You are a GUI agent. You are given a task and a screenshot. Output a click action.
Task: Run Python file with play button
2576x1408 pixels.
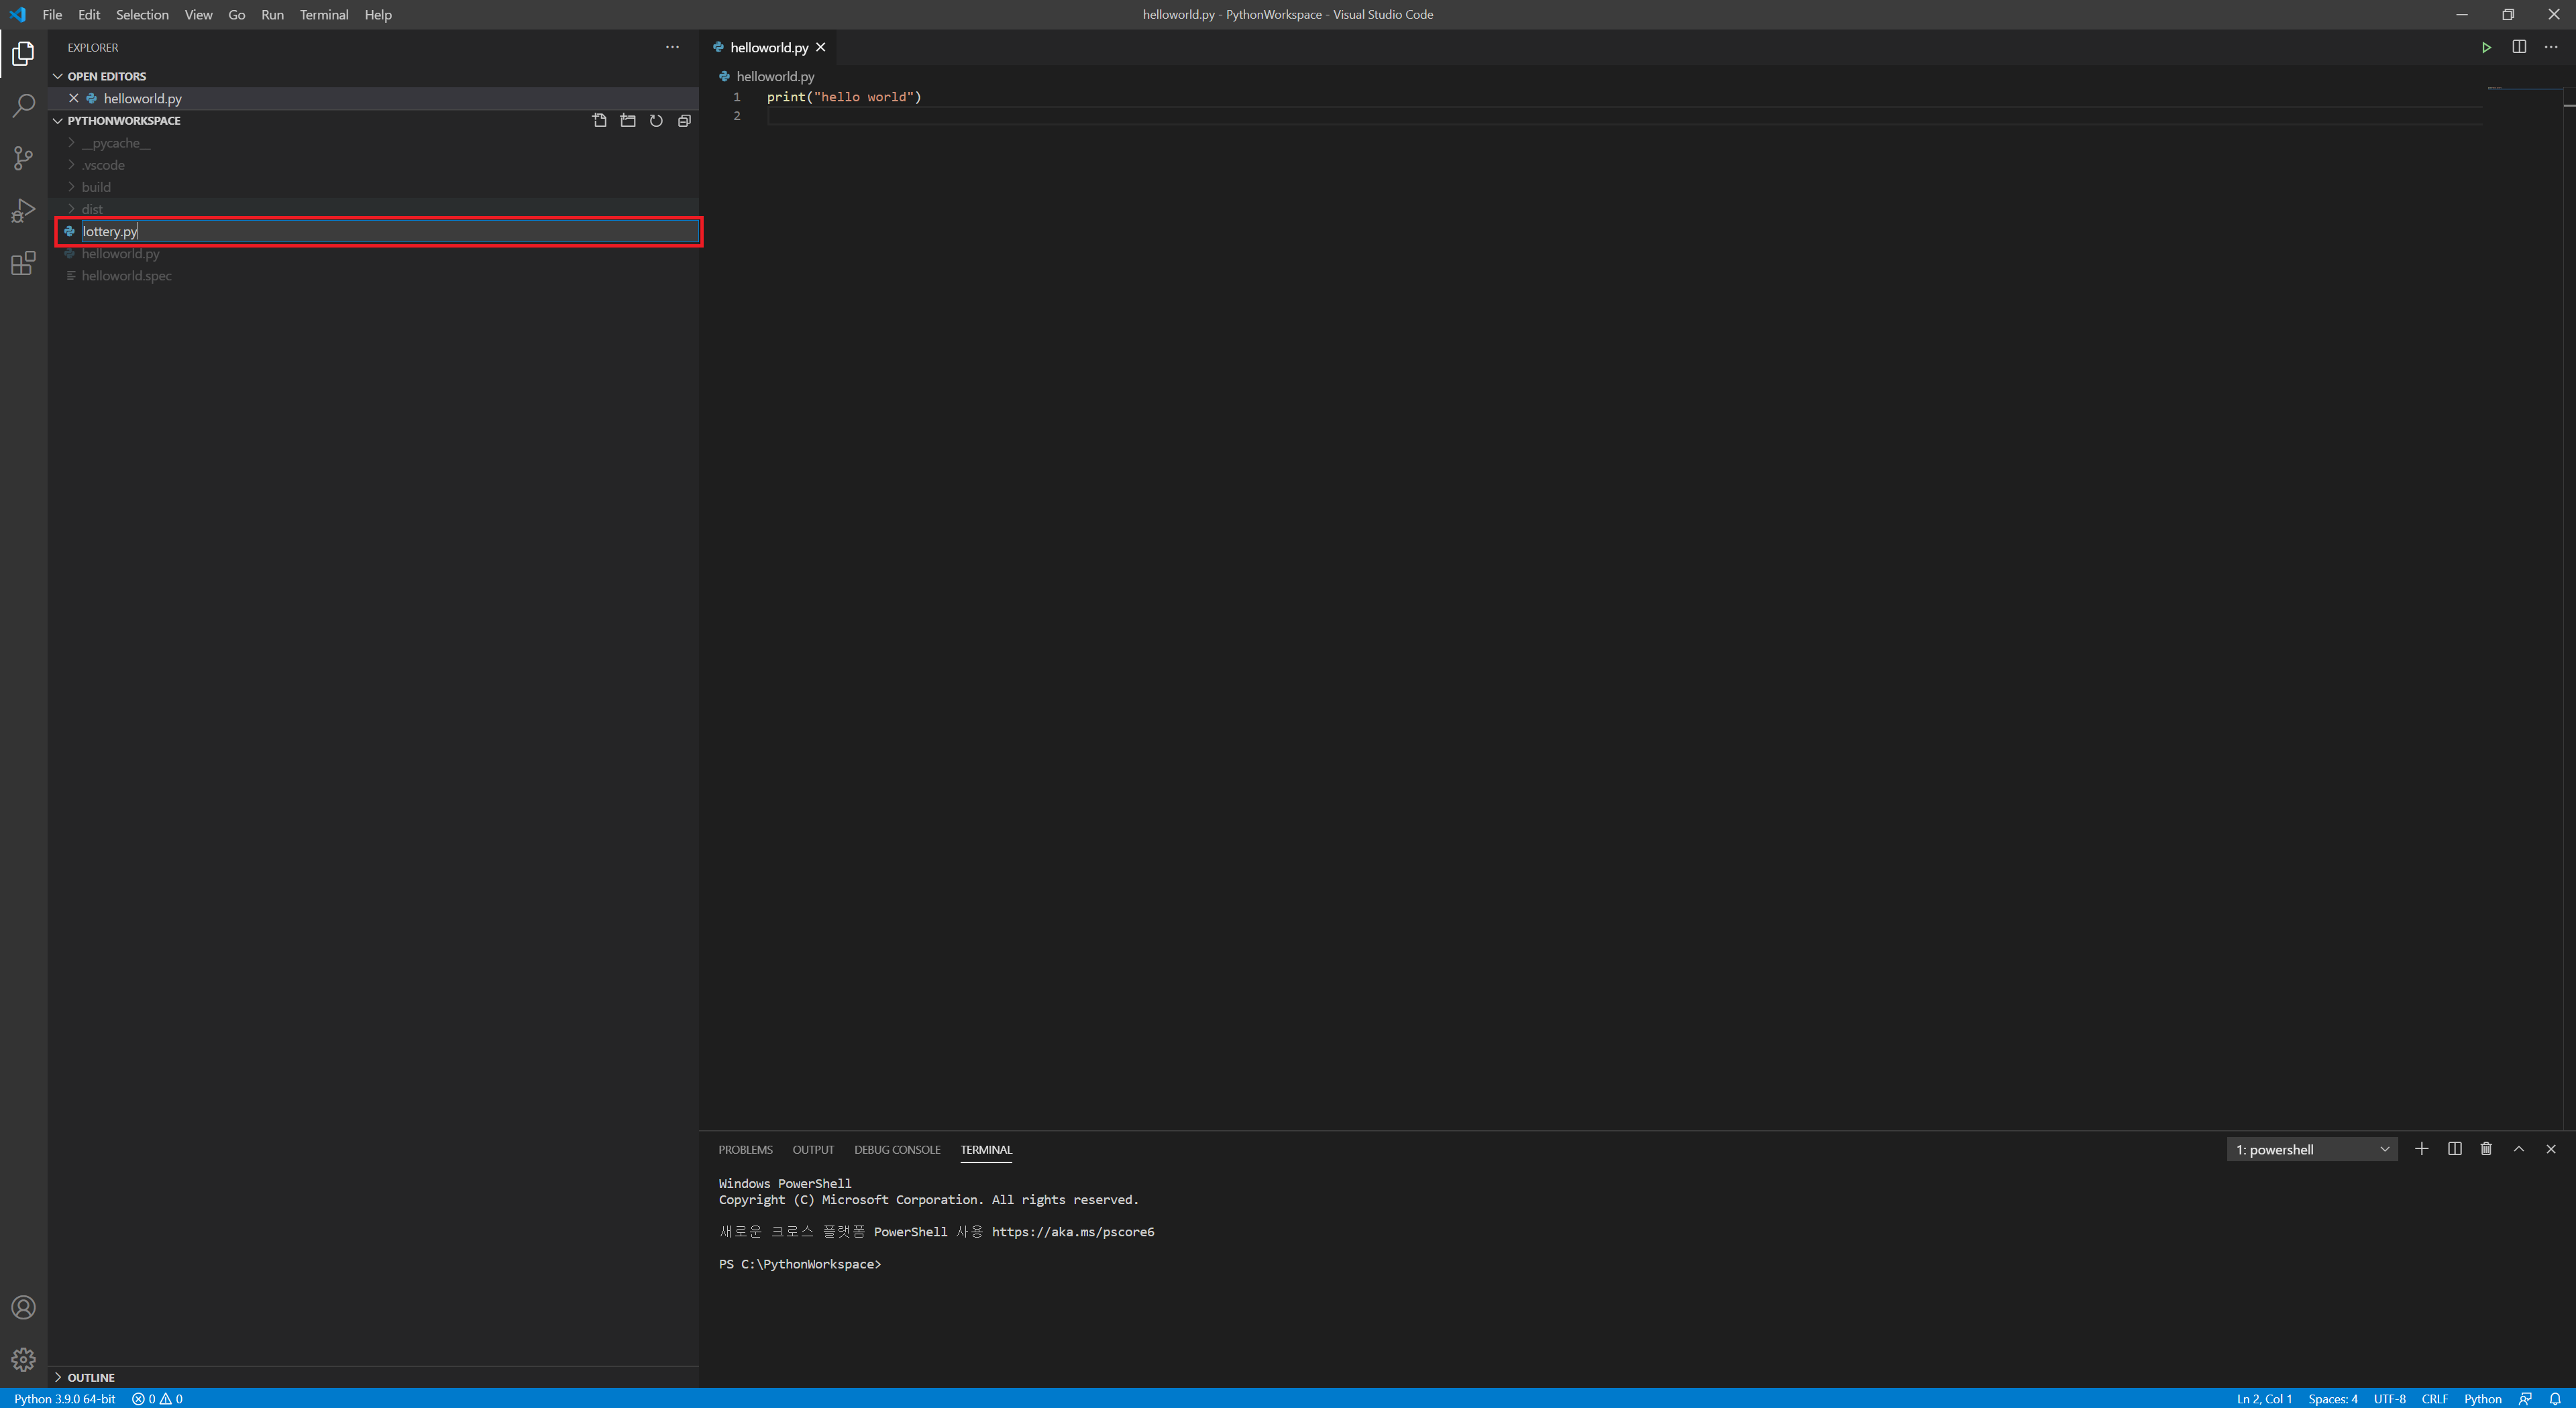point(2486,47)
